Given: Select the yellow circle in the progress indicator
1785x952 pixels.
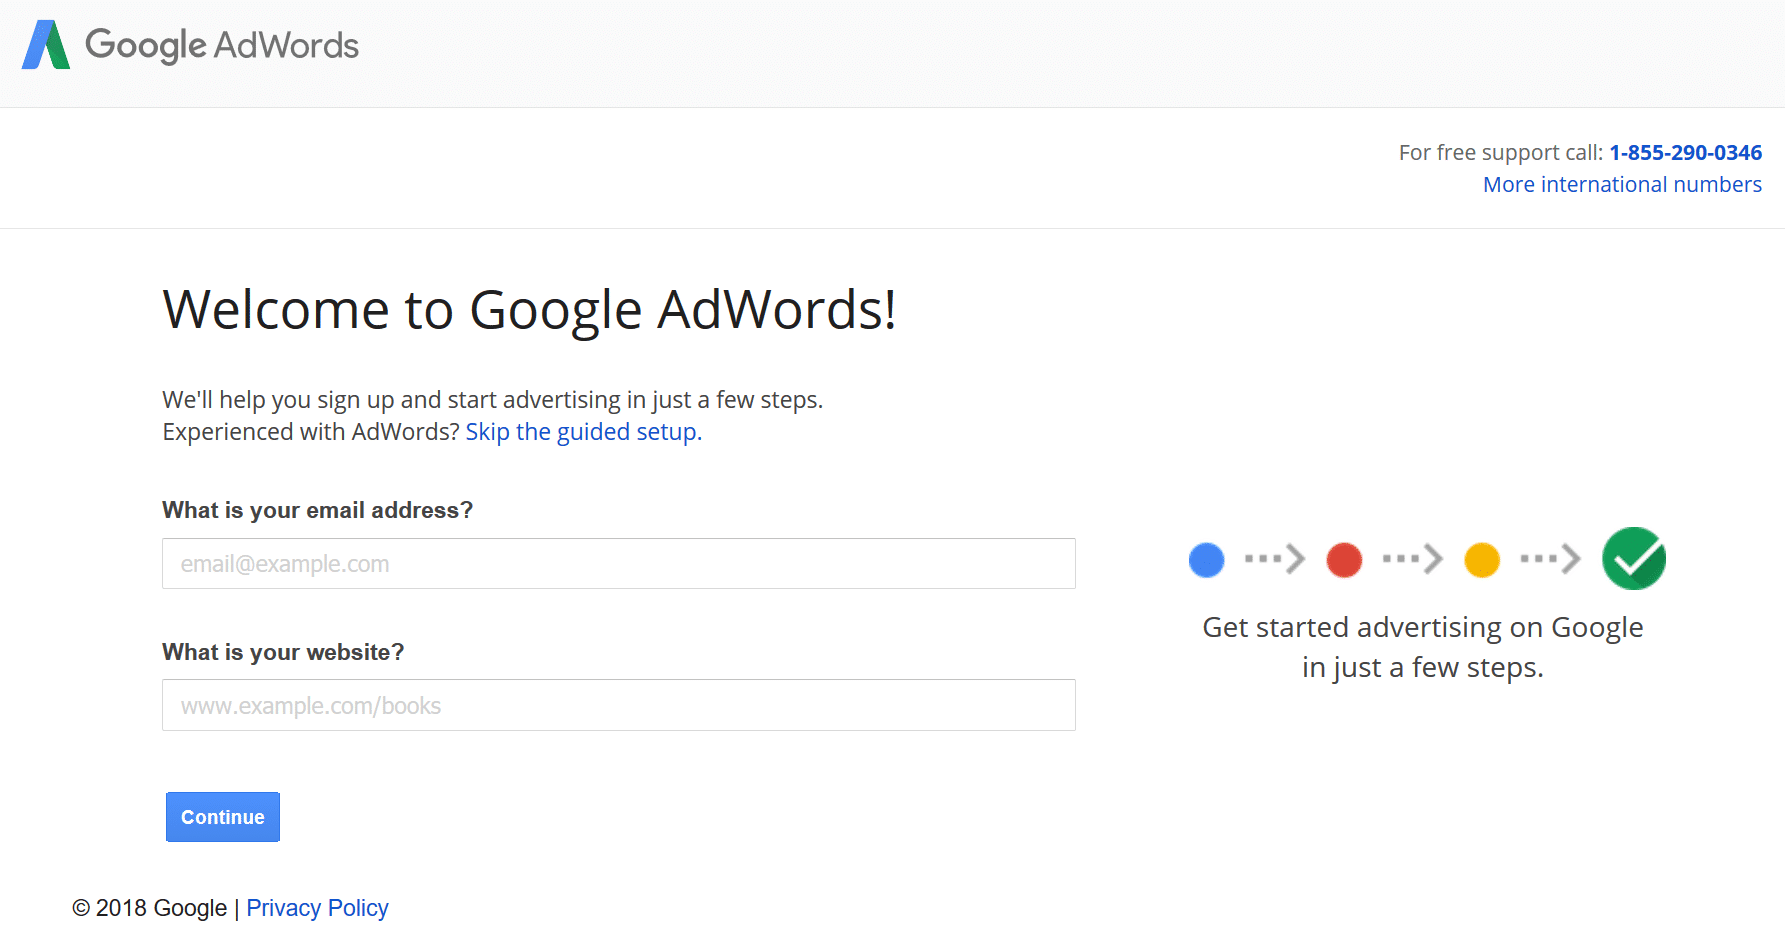Looking at the screenshot, I should tap(1482, 560).
